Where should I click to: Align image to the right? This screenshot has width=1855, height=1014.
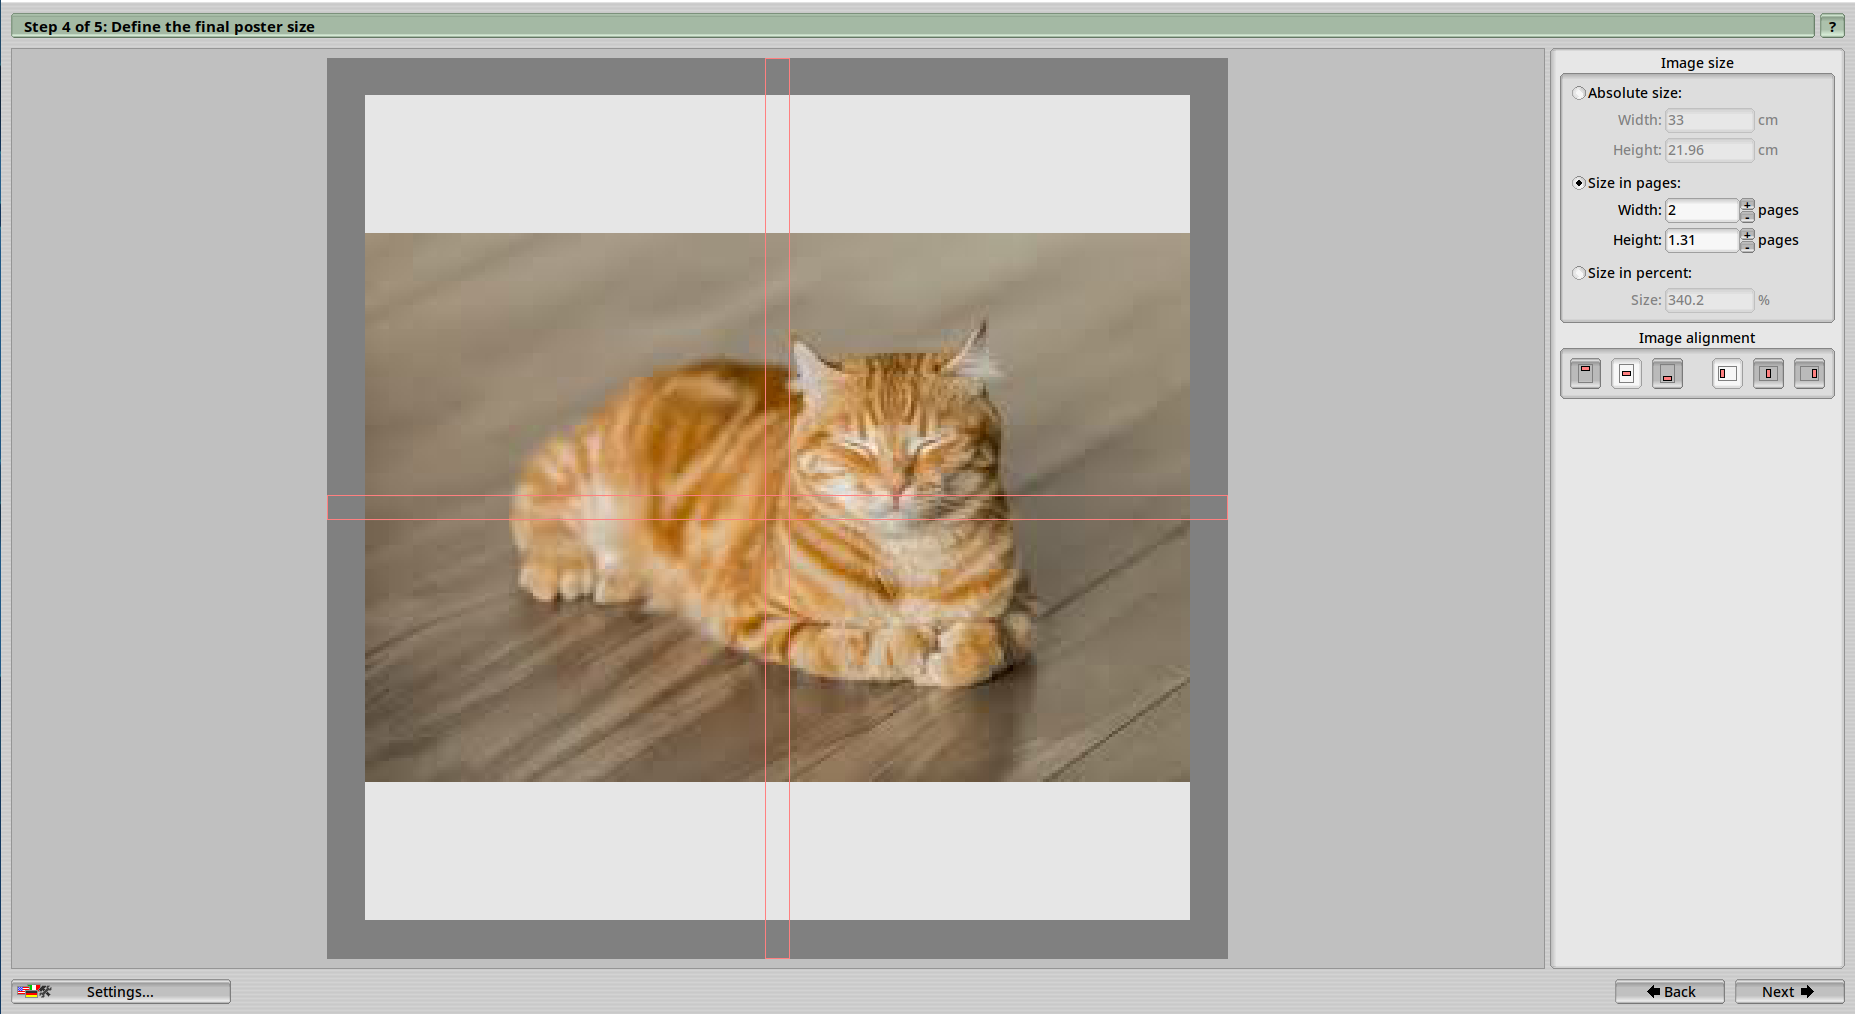(x=1810, y=374)
